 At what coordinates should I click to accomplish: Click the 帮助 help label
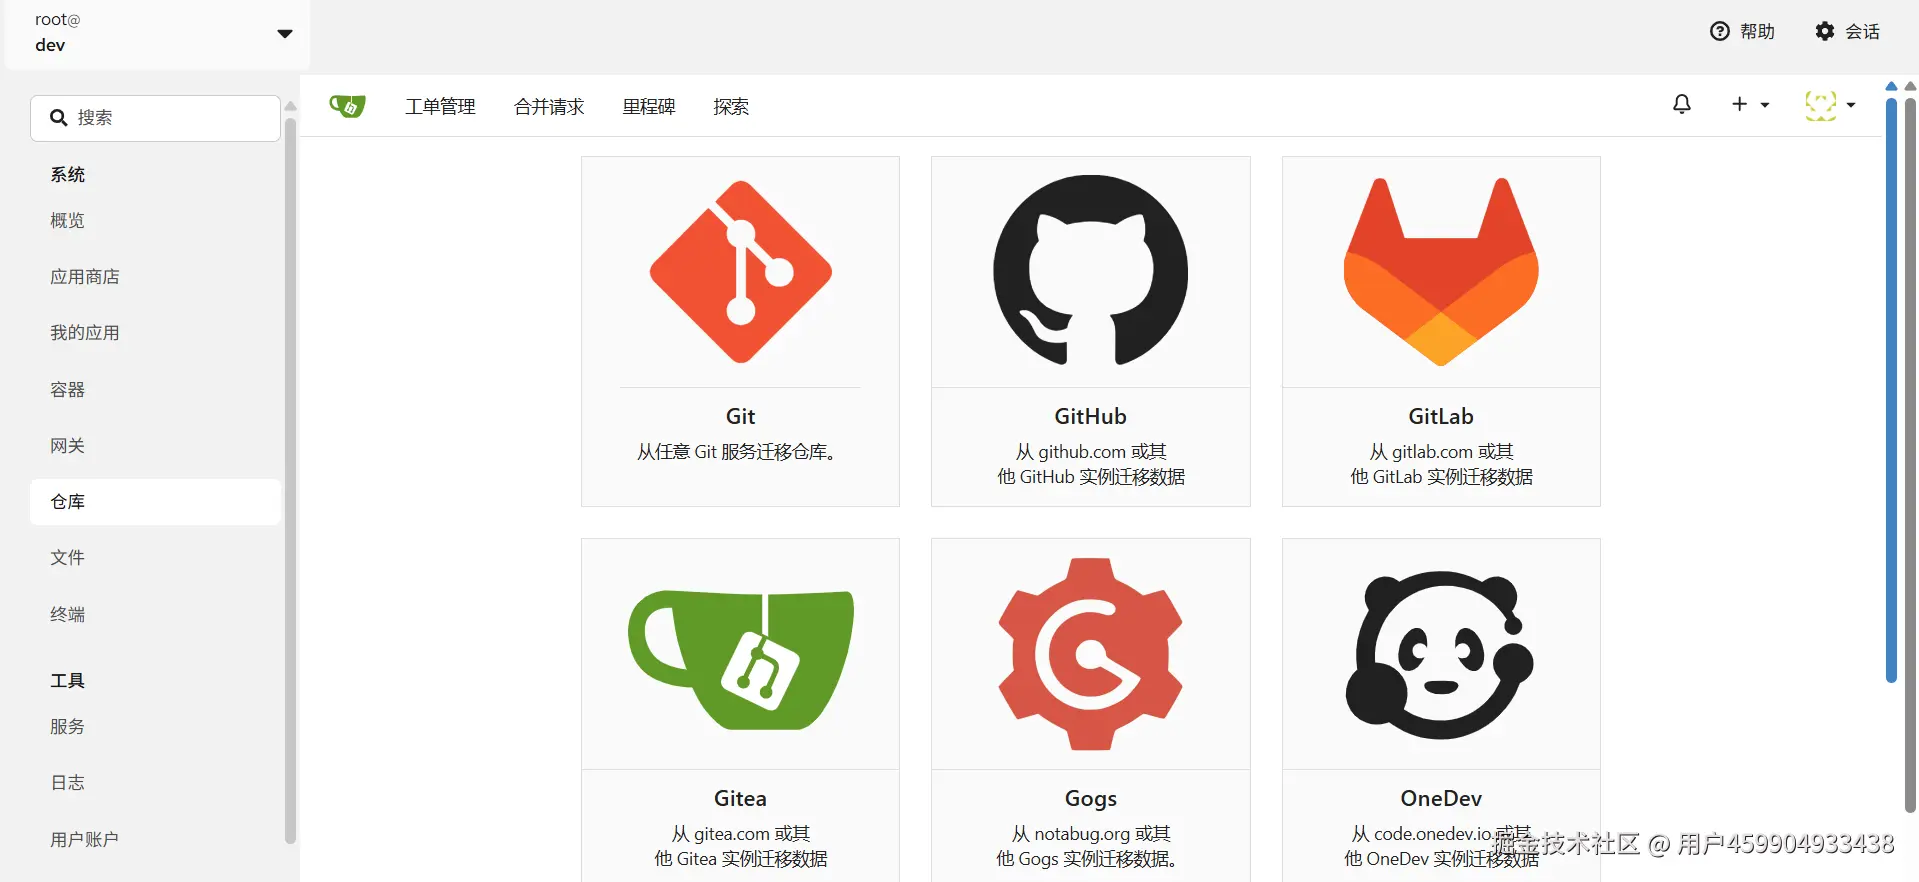[1757, 32]
